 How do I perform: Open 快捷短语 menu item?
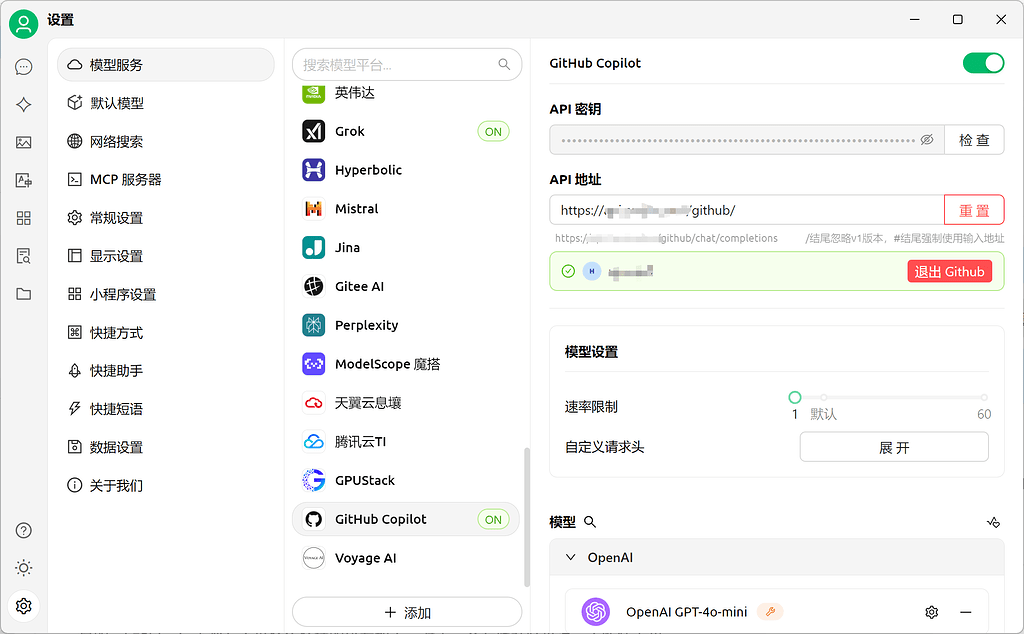tap(166, 409)
